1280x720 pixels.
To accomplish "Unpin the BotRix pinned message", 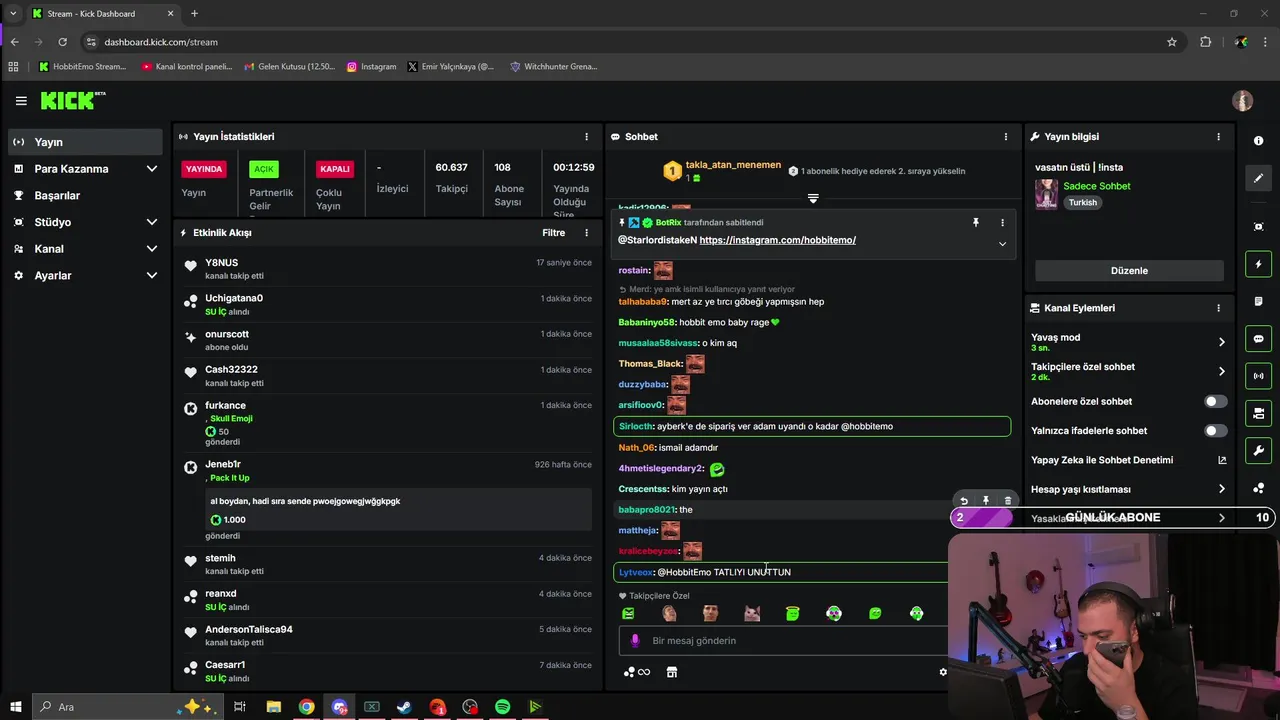I will (976, 223).
